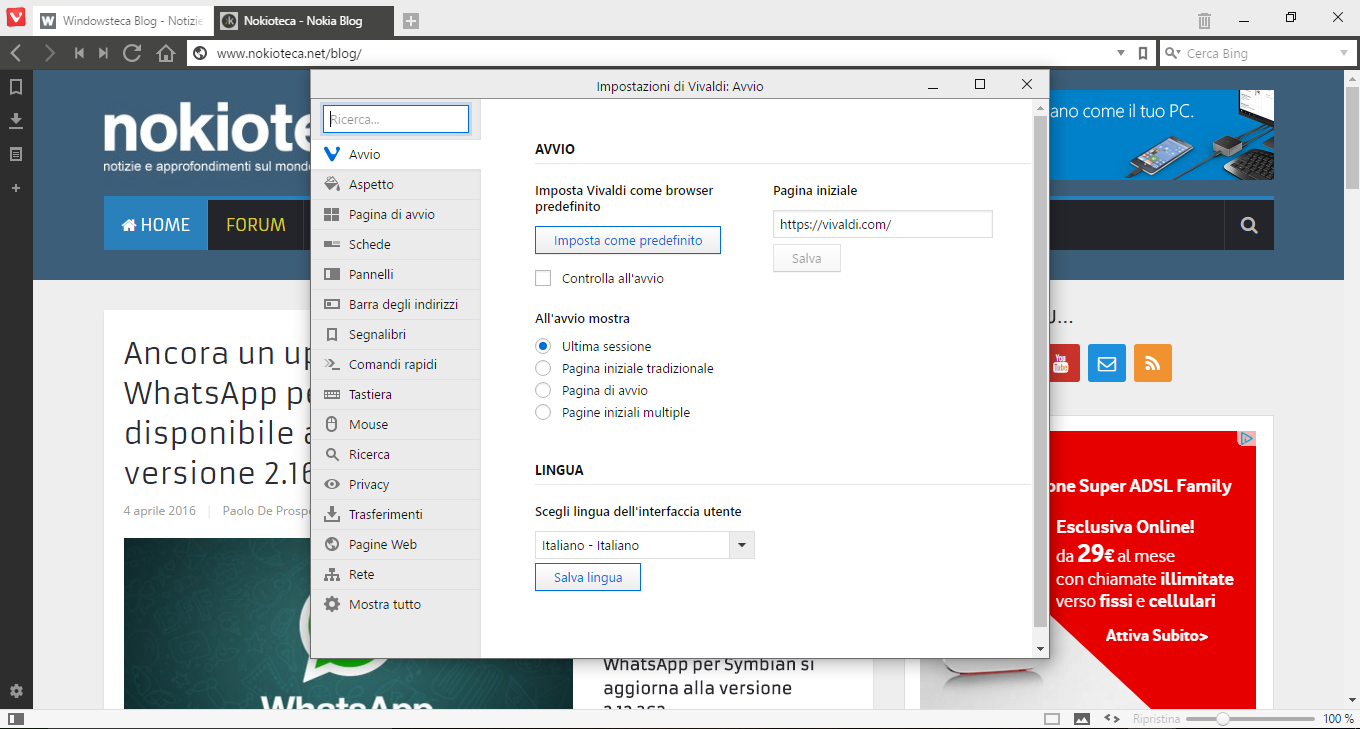Open Segnalibri settings section
Screen dimensions: 1360x729
tap(396, 334)
